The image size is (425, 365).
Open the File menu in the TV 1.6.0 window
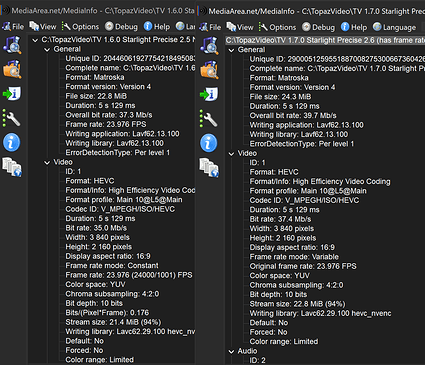13,26
